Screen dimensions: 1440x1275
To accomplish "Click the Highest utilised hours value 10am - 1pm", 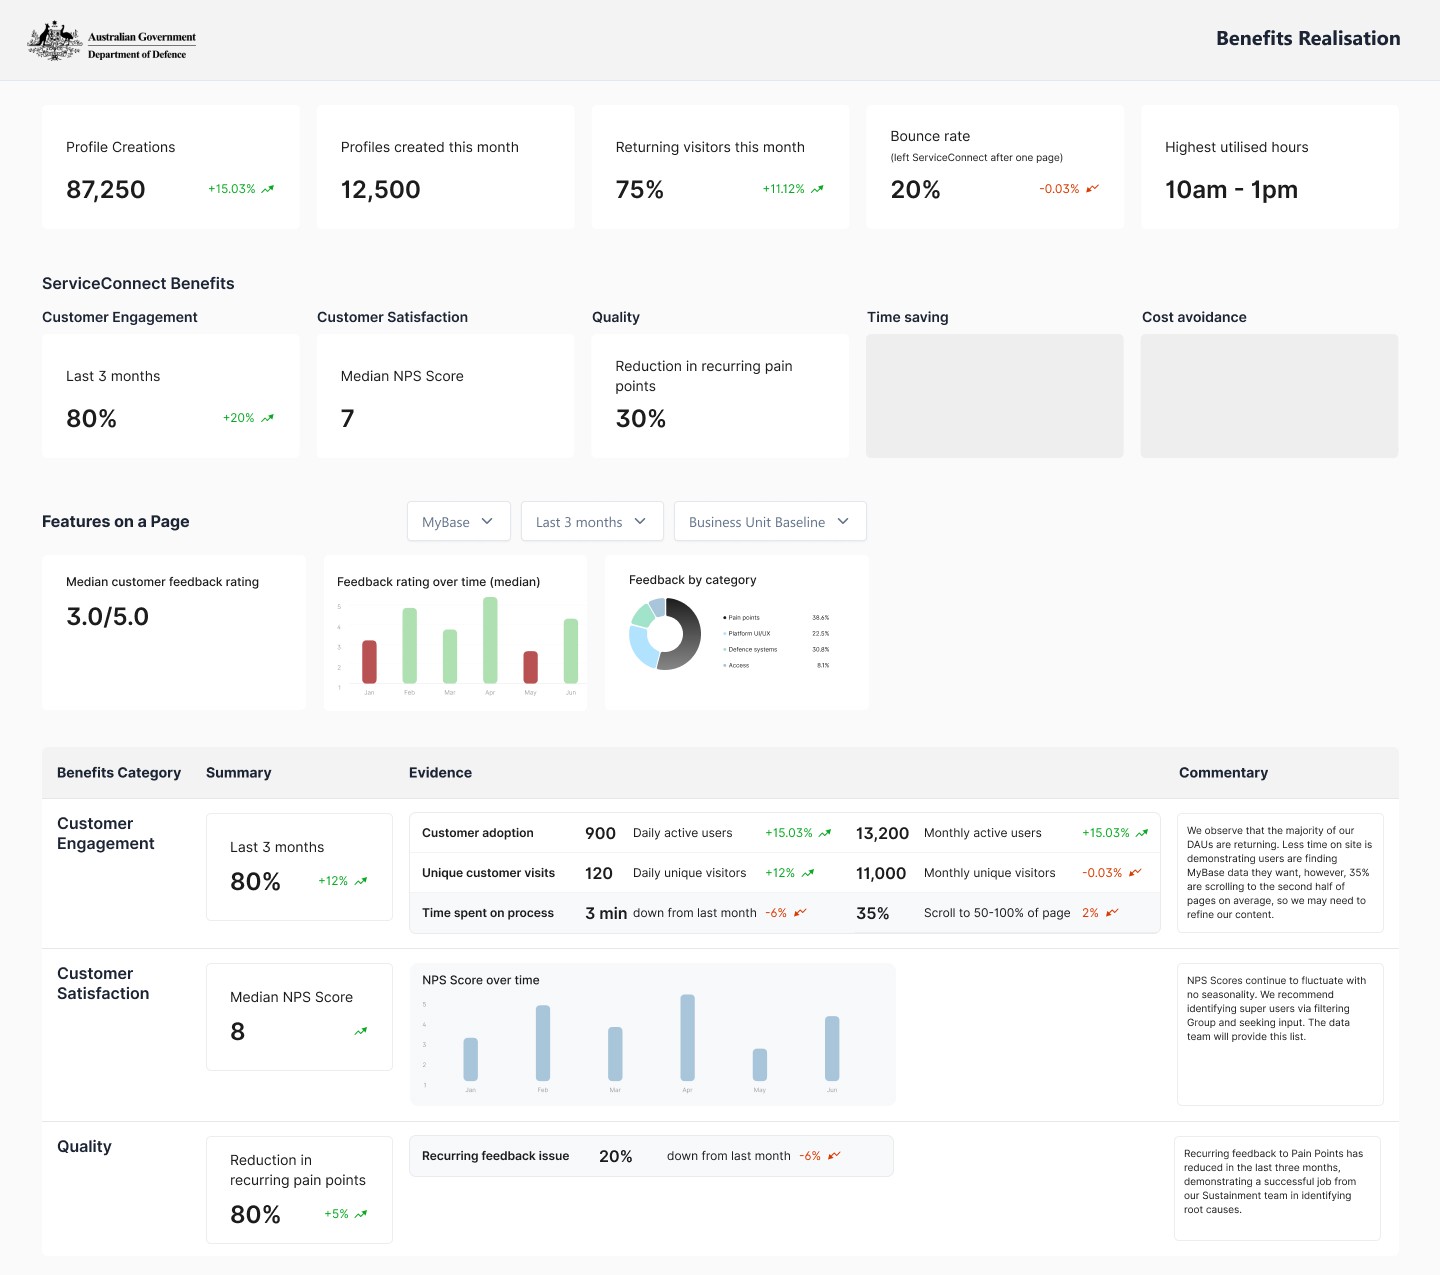I will (x=1231, y=189).
